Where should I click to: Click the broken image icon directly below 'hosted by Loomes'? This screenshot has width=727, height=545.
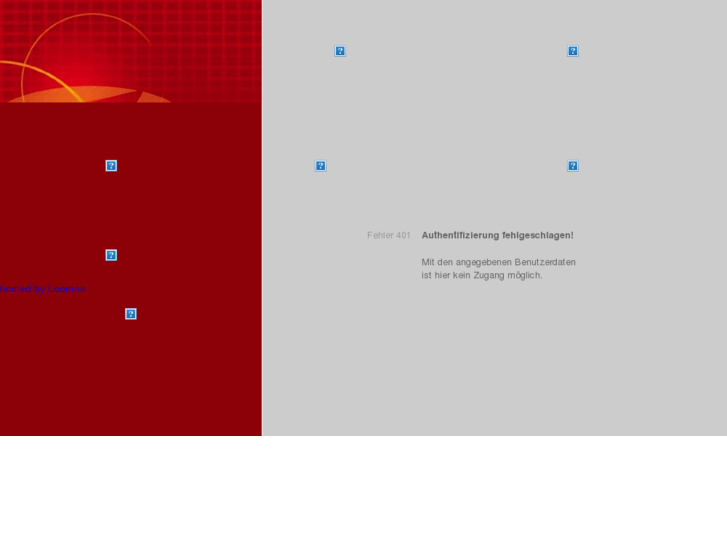pyautogui.click(x=131, y=314)
